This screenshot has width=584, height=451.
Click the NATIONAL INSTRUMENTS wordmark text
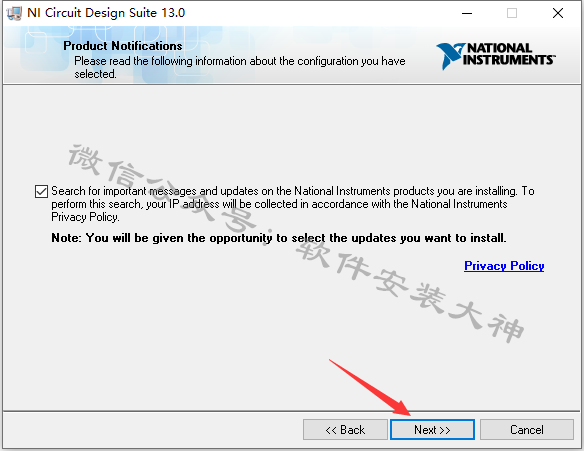tap(508, 54)
